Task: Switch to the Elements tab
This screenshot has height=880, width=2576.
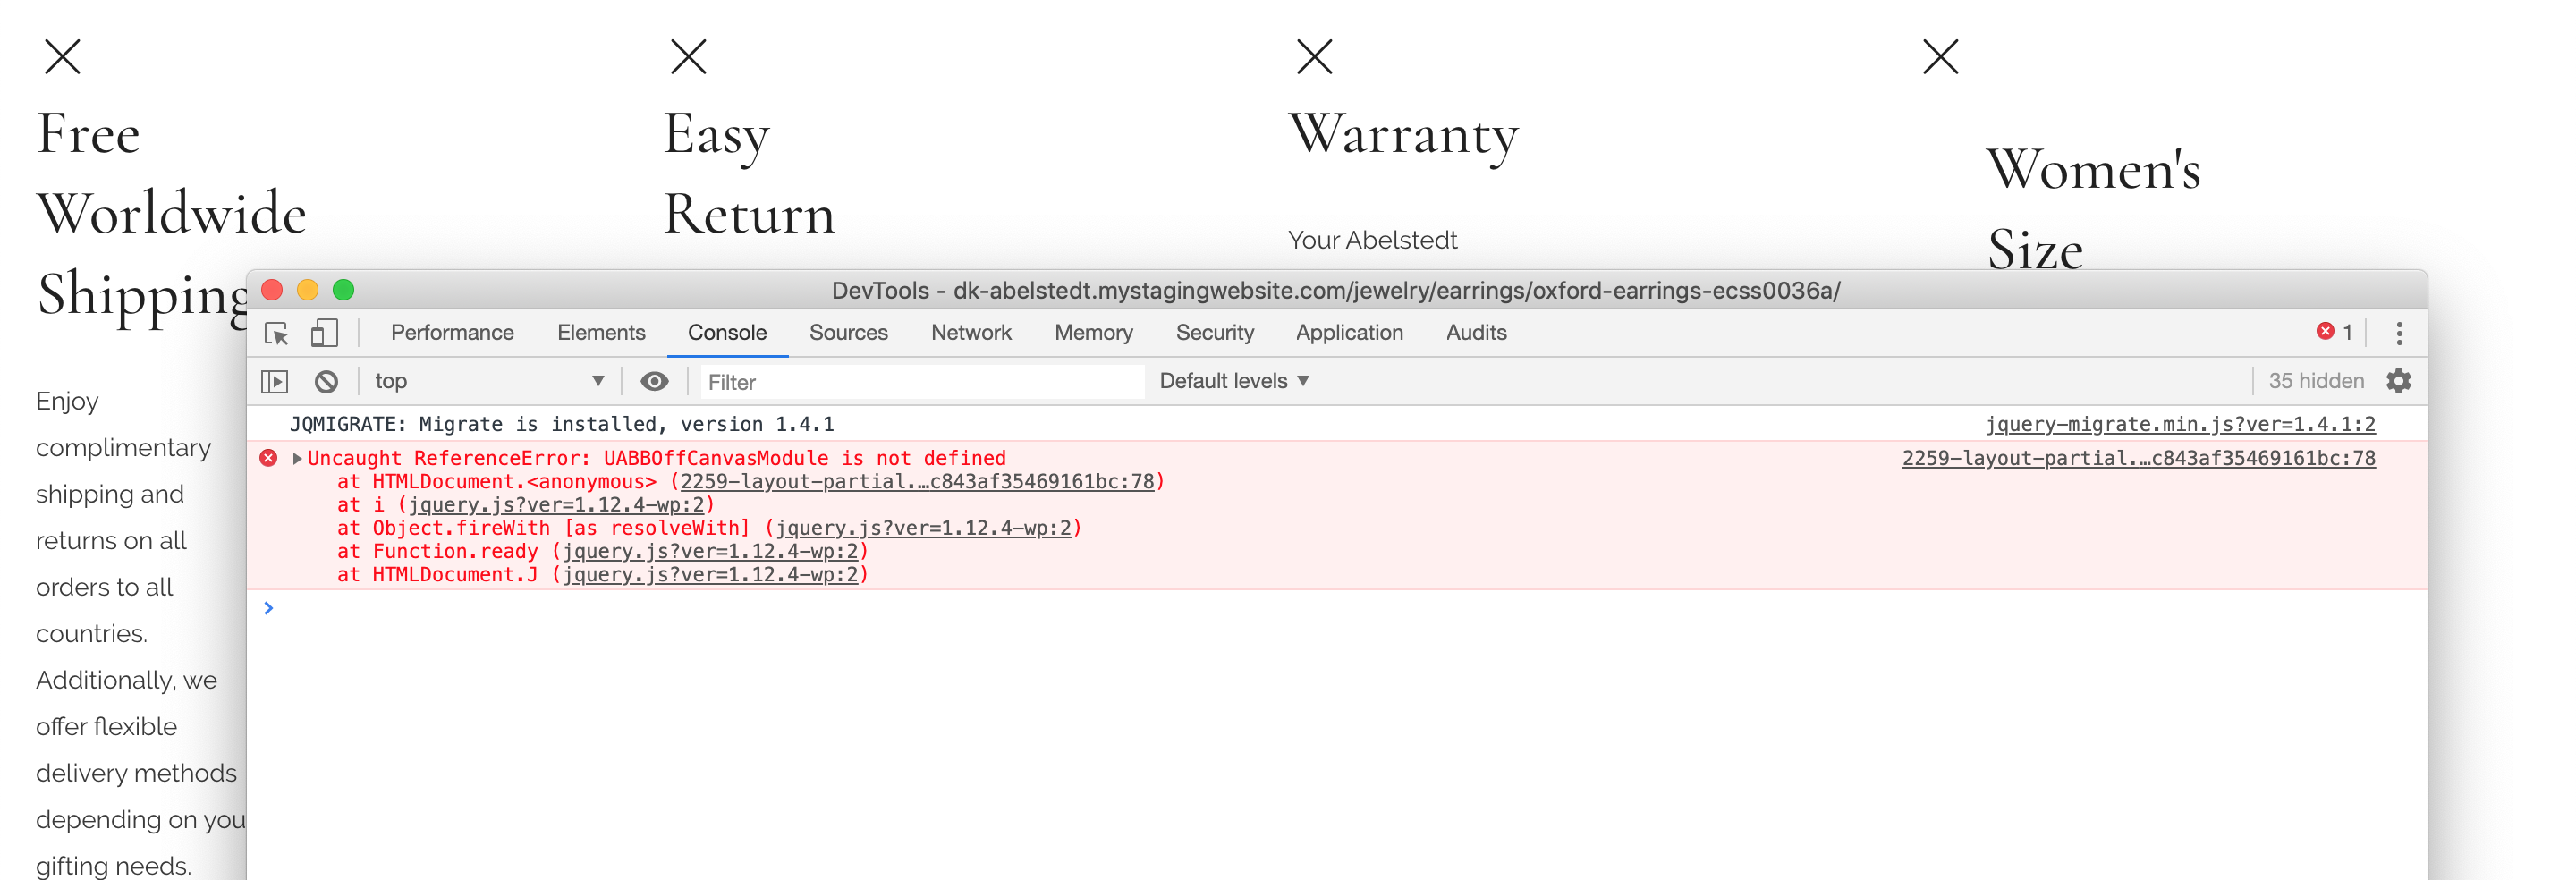Action: 601,333
